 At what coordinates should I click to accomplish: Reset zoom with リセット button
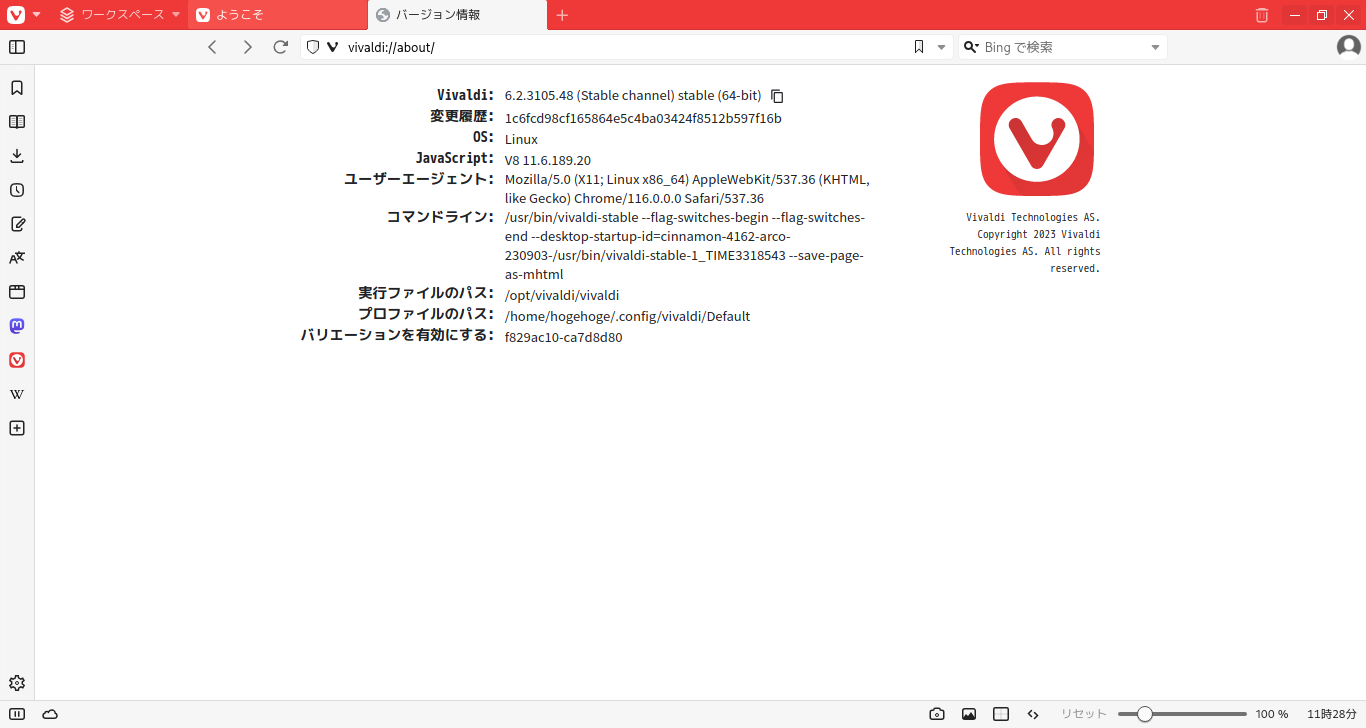pyautogui.click(x=1084, y=714)
